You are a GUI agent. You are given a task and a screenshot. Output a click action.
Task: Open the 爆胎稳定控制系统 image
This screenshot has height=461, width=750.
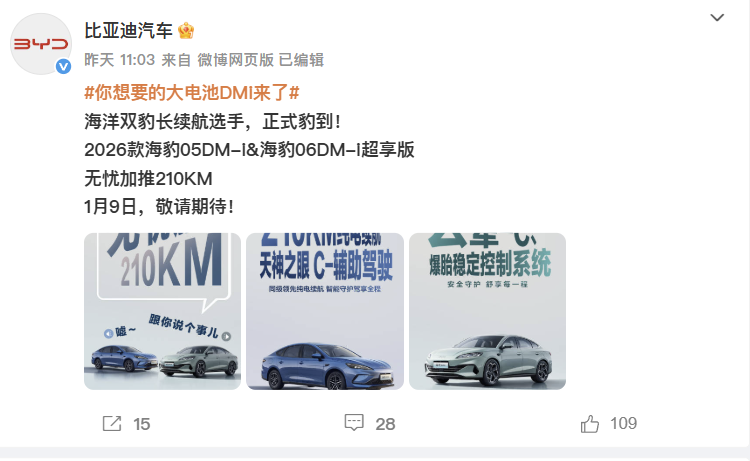click(x=487, y=311)
